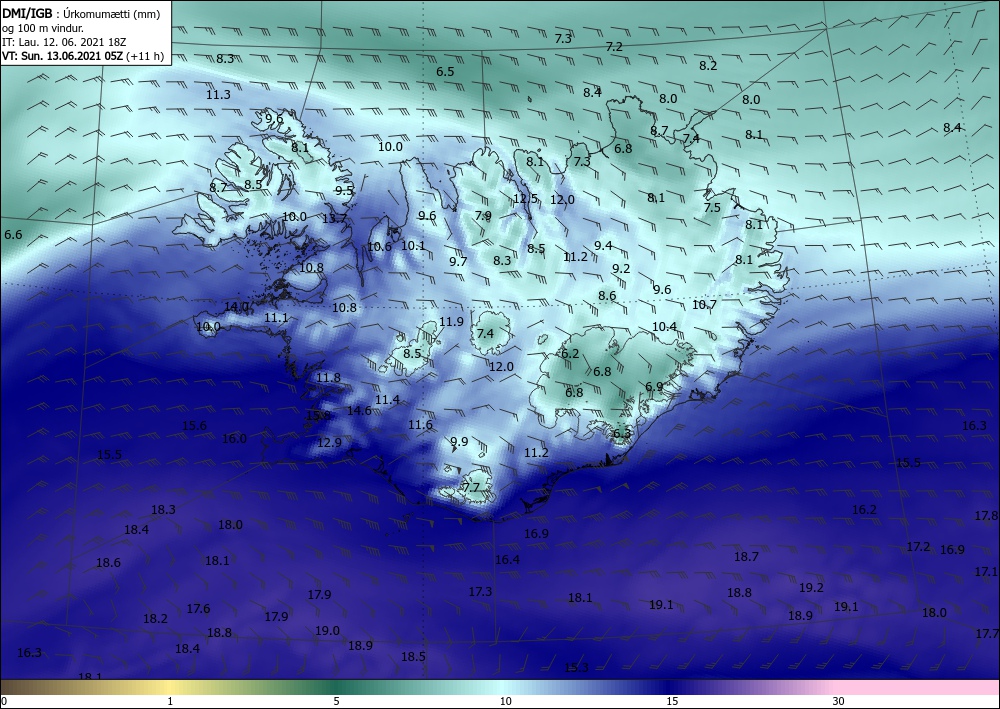Click the map value 14.6
The height and width of the screenshot is (709, 1000).
(x=359, y=411)
